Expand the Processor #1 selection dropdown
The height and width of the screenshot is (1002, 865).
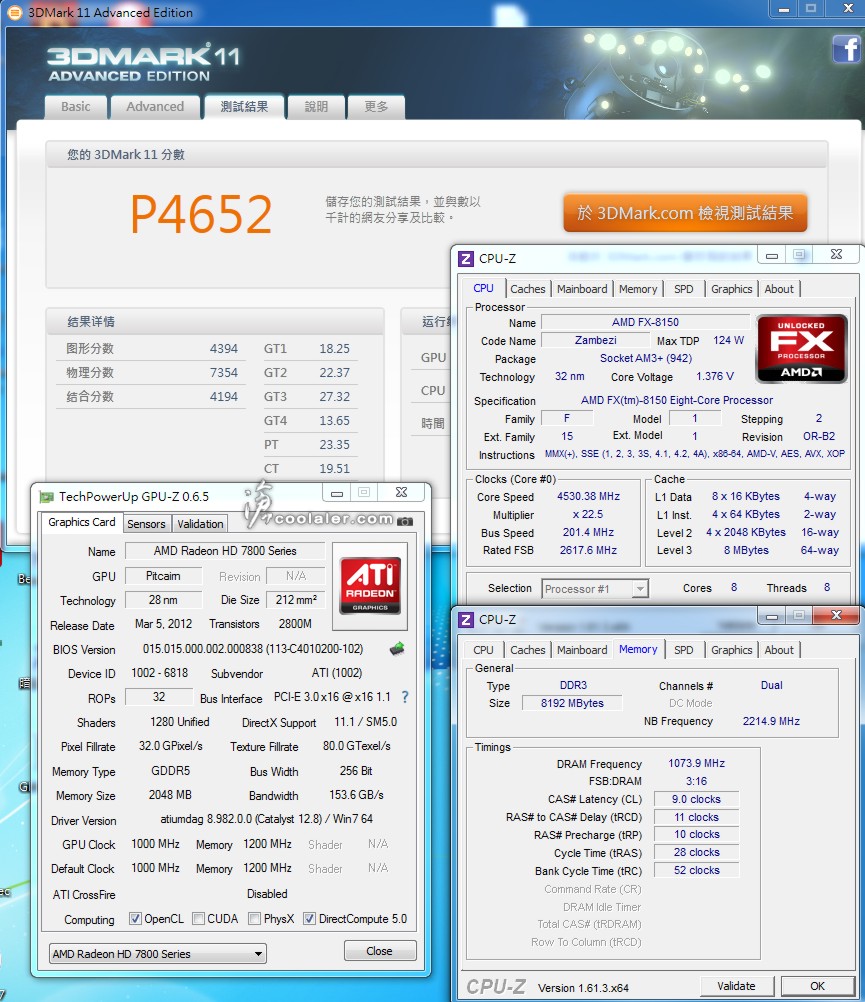coord(595,589)
